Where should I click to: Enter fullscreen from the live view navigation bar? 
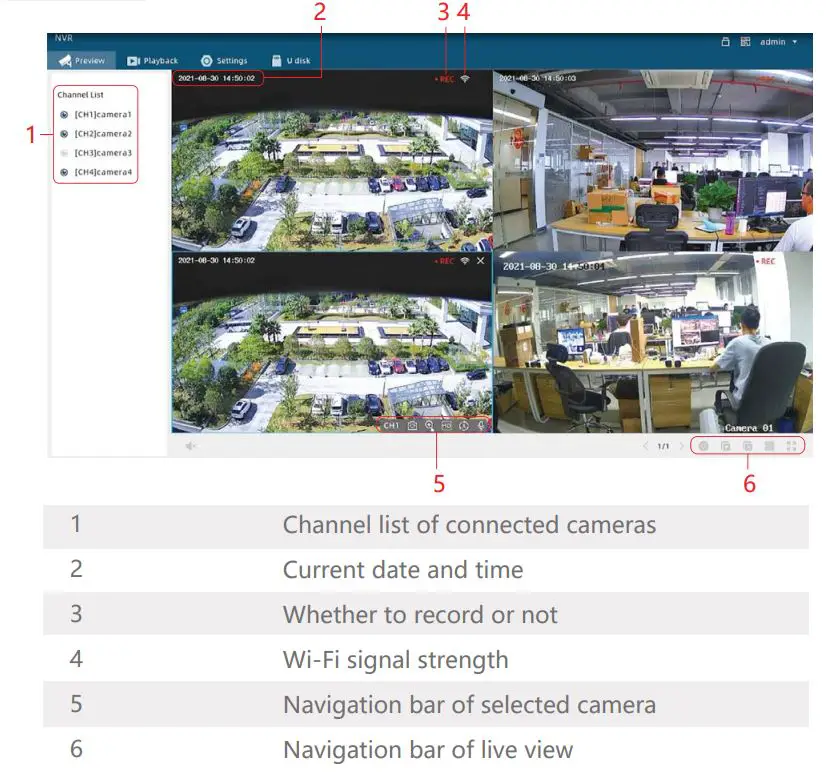click(x=792, y=446)
